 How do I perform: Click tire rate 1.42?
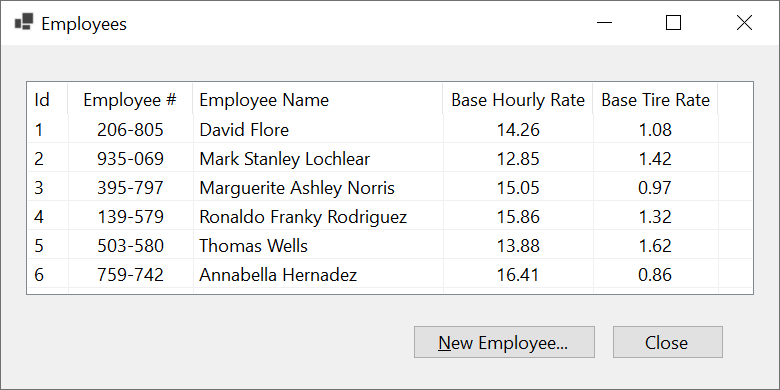[655, 159]
